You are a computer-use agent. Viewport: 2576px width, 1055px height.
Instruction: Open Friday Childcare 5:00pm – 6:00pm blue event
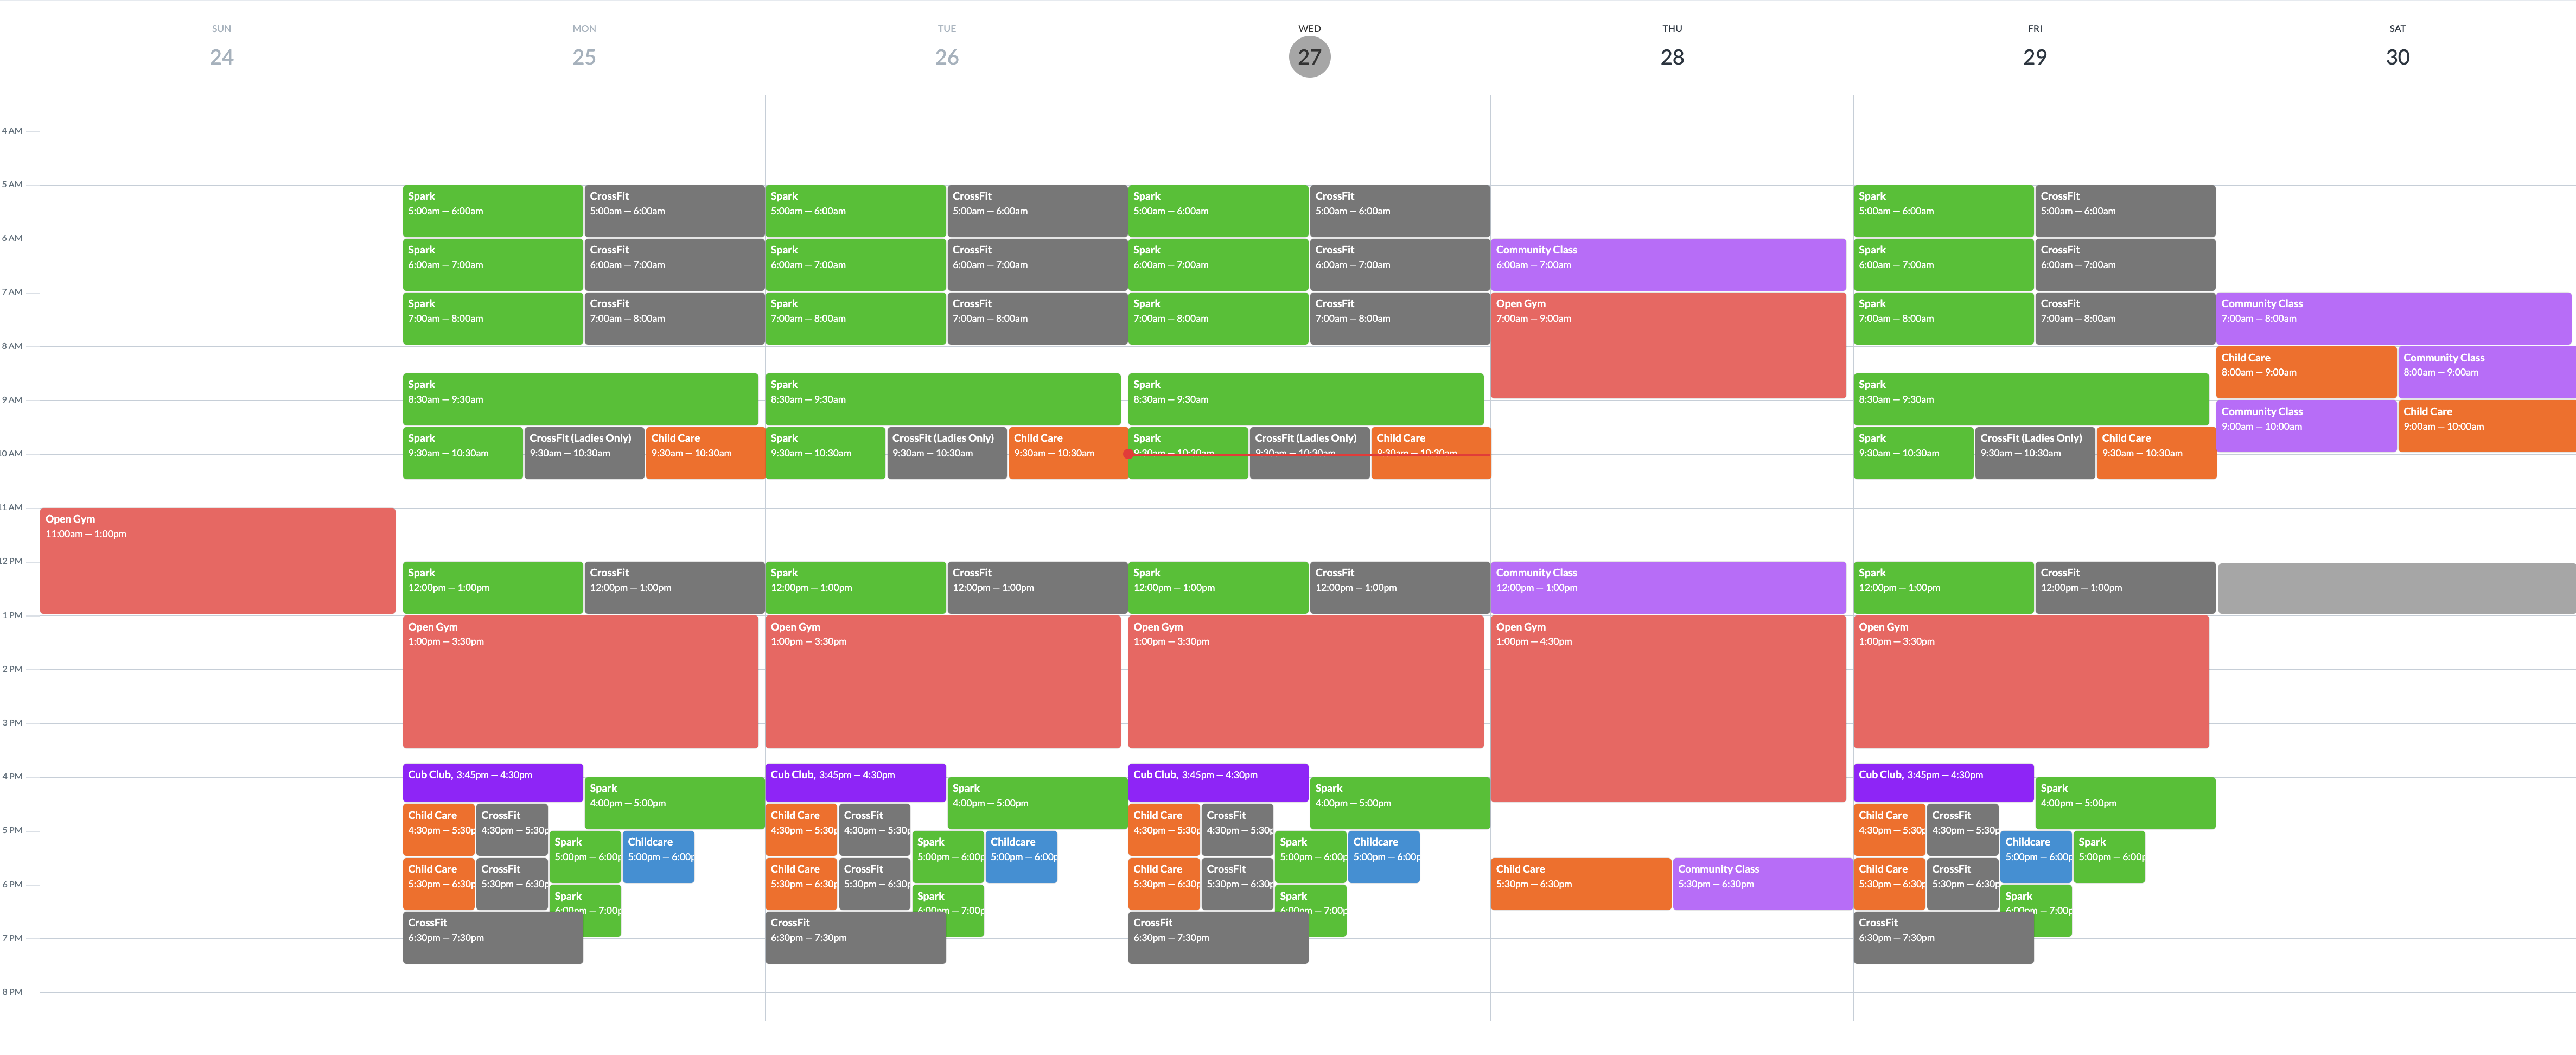point(2036,857)
